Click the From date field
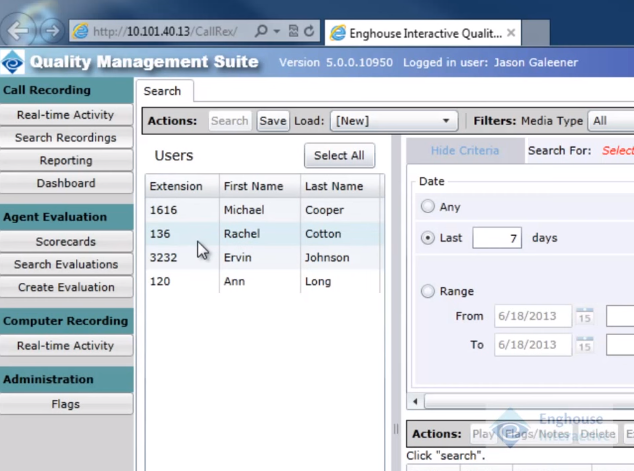634x471 pixels. (x=533, y=316)
